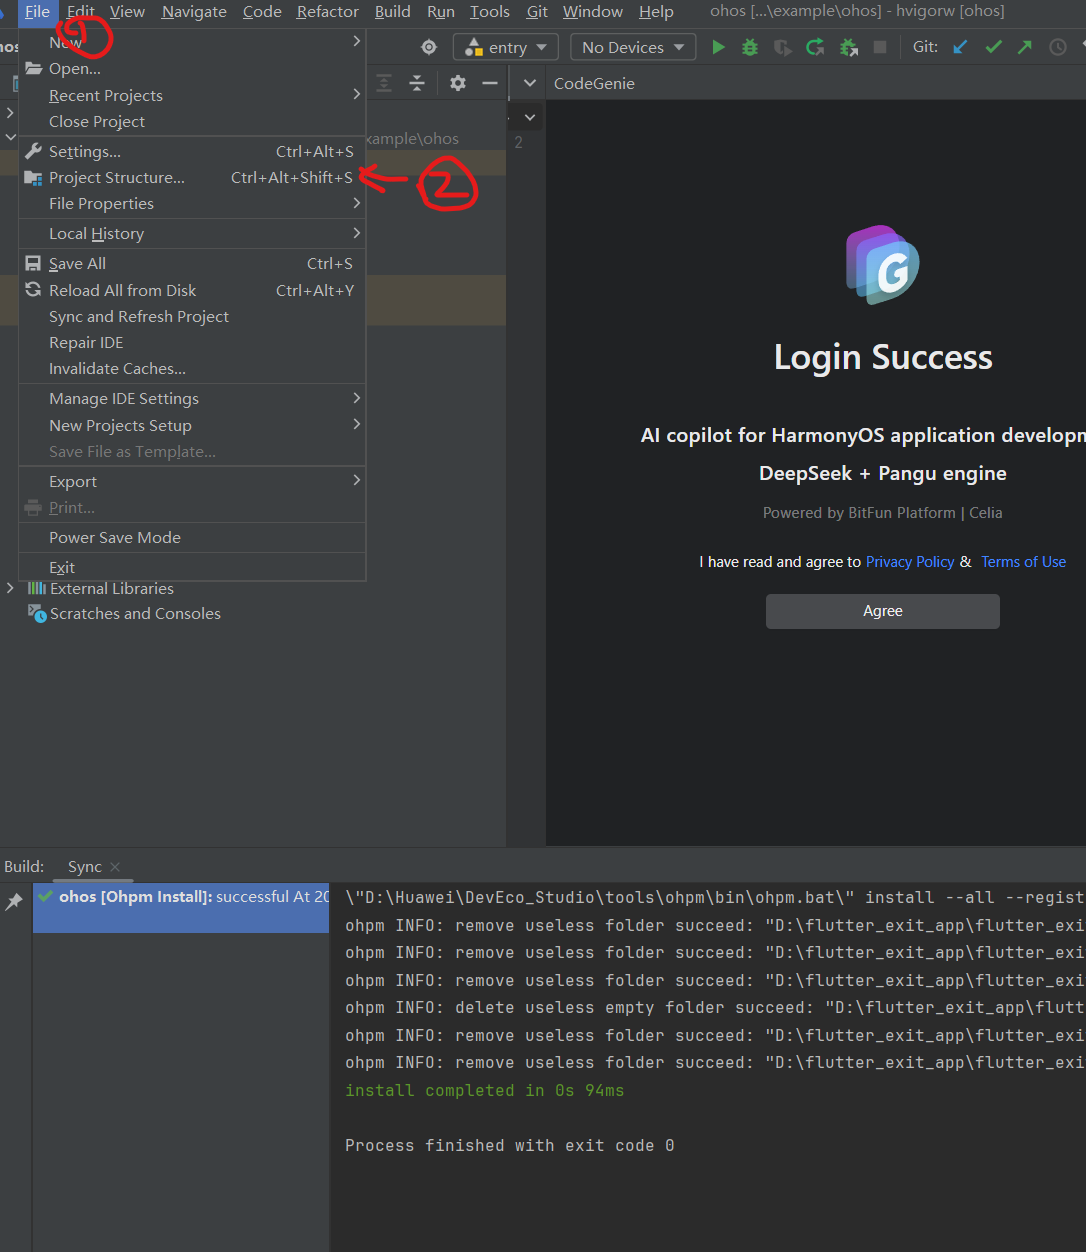Screen dimensions: 1086x1252
Task: Click the attach debugger to process icon
Action: [x=848, y=47]
